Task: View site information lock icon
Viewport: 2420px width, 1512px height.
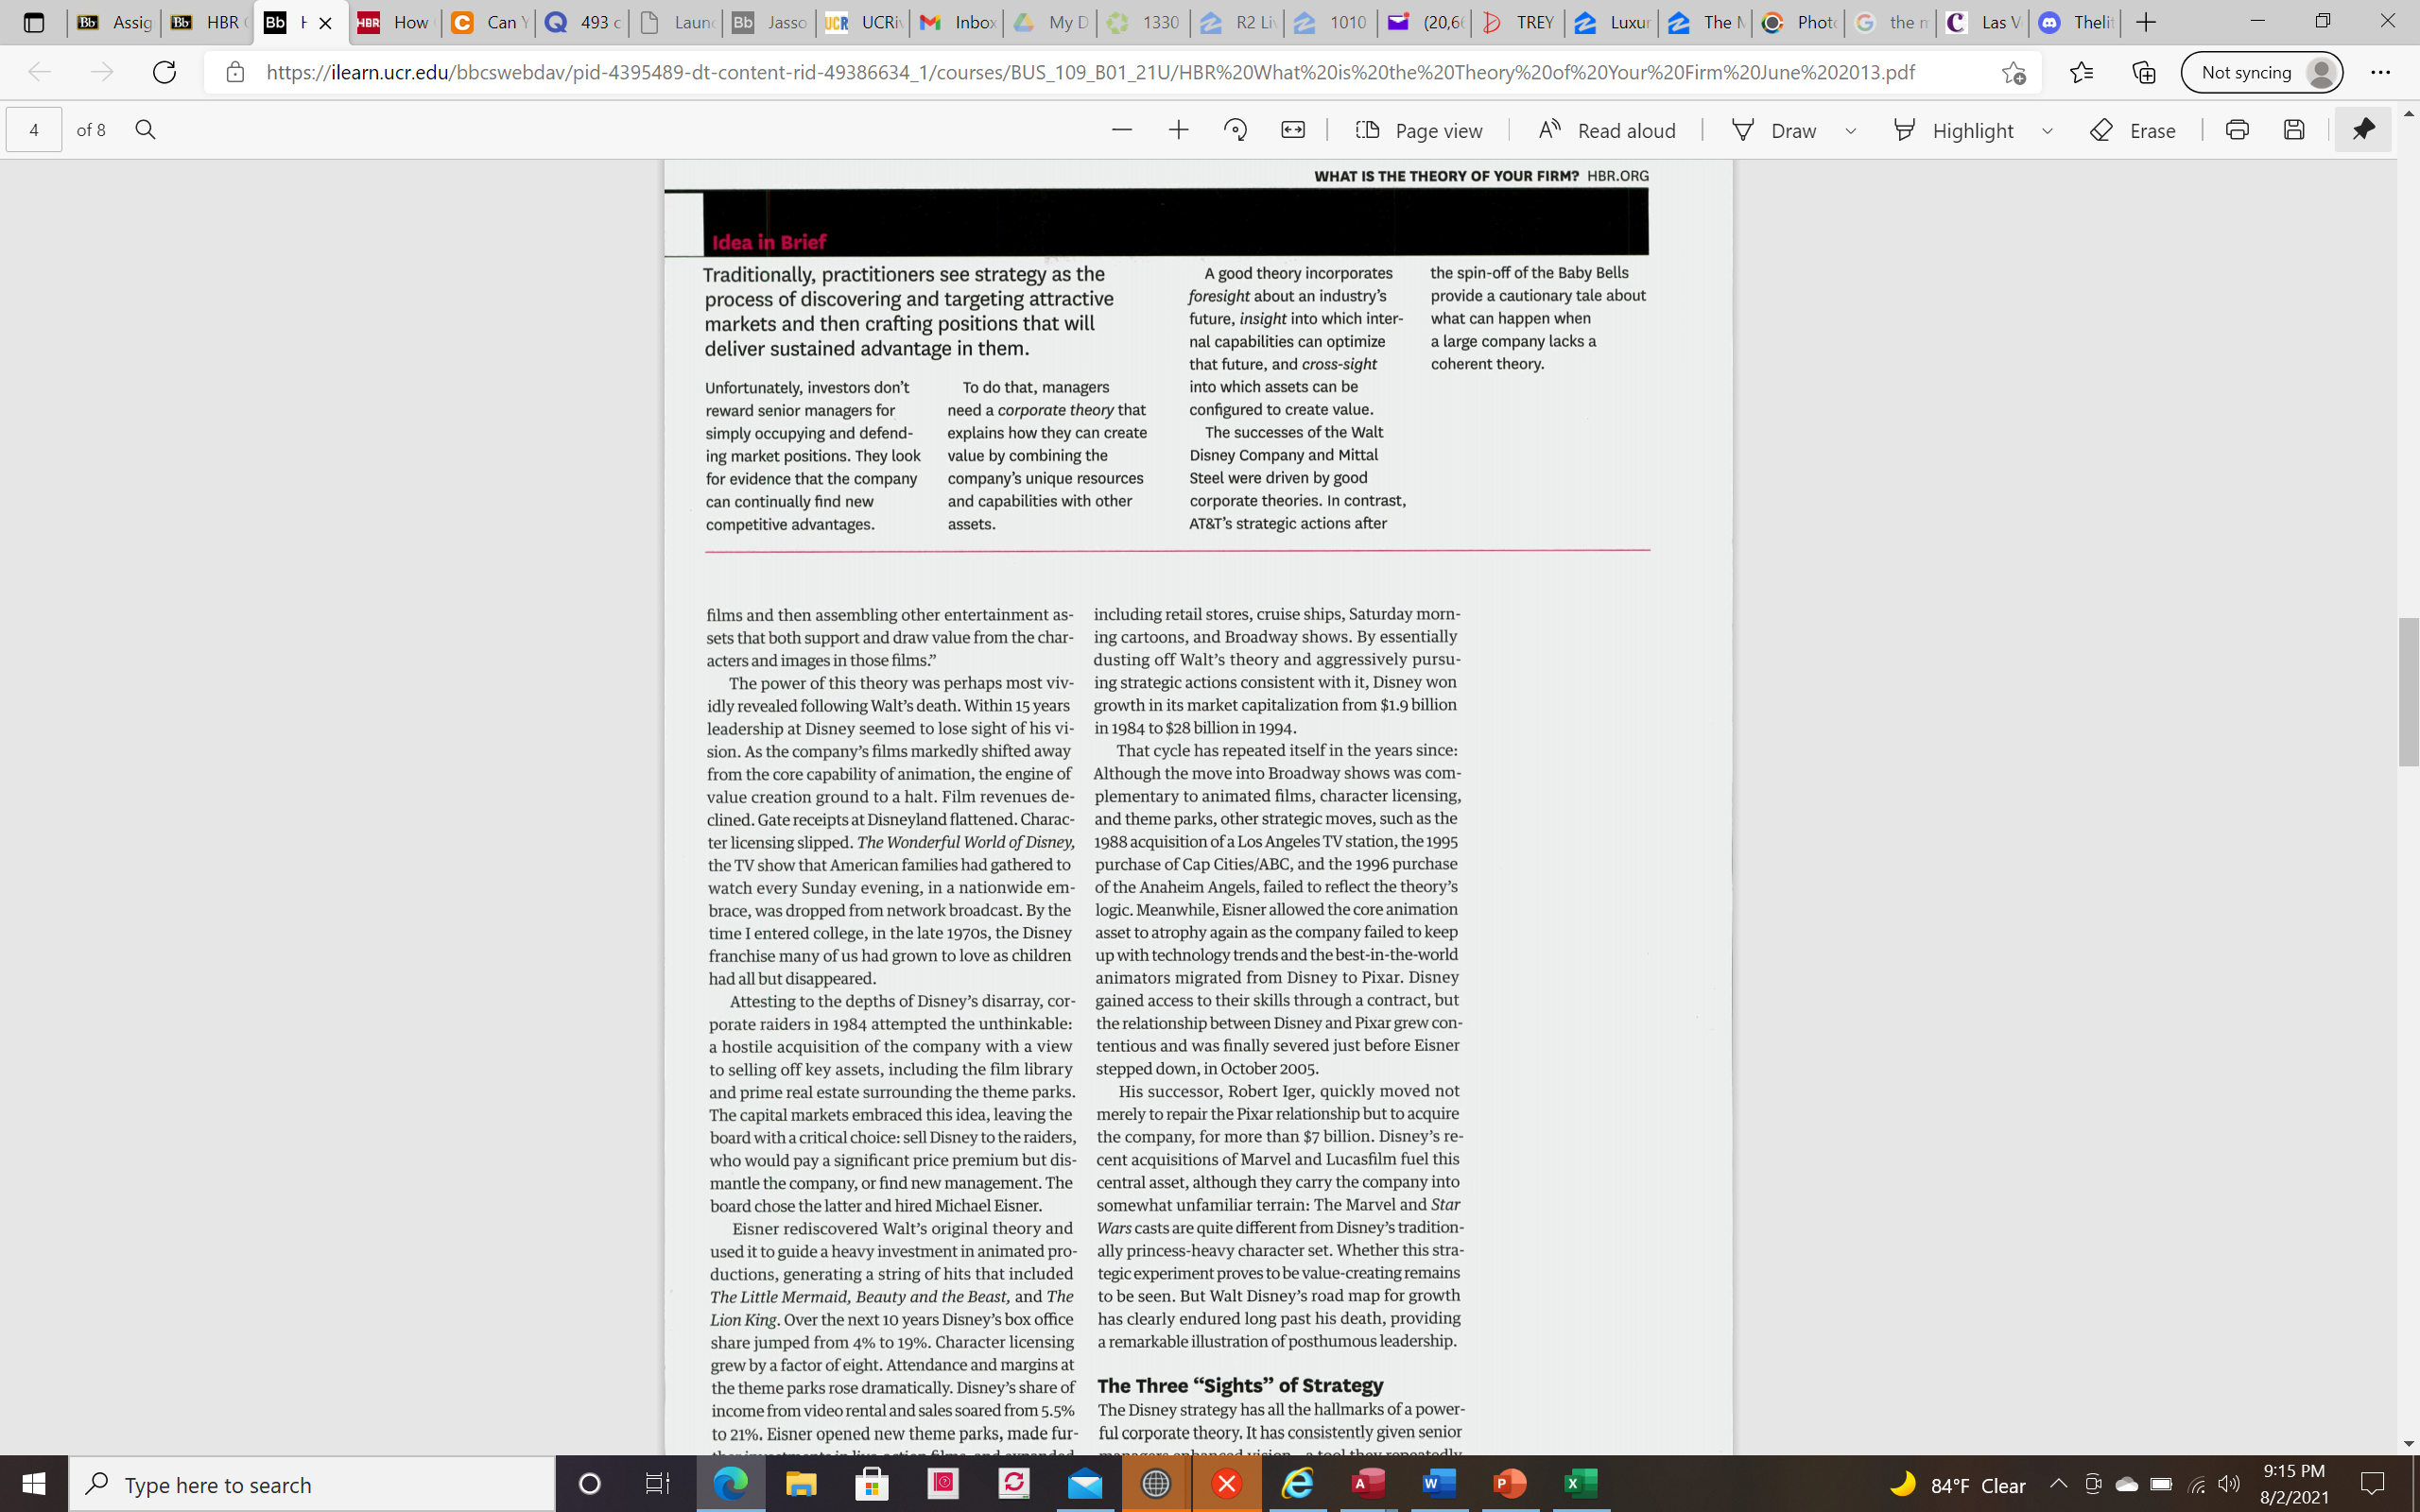Action: pos(235,72)
